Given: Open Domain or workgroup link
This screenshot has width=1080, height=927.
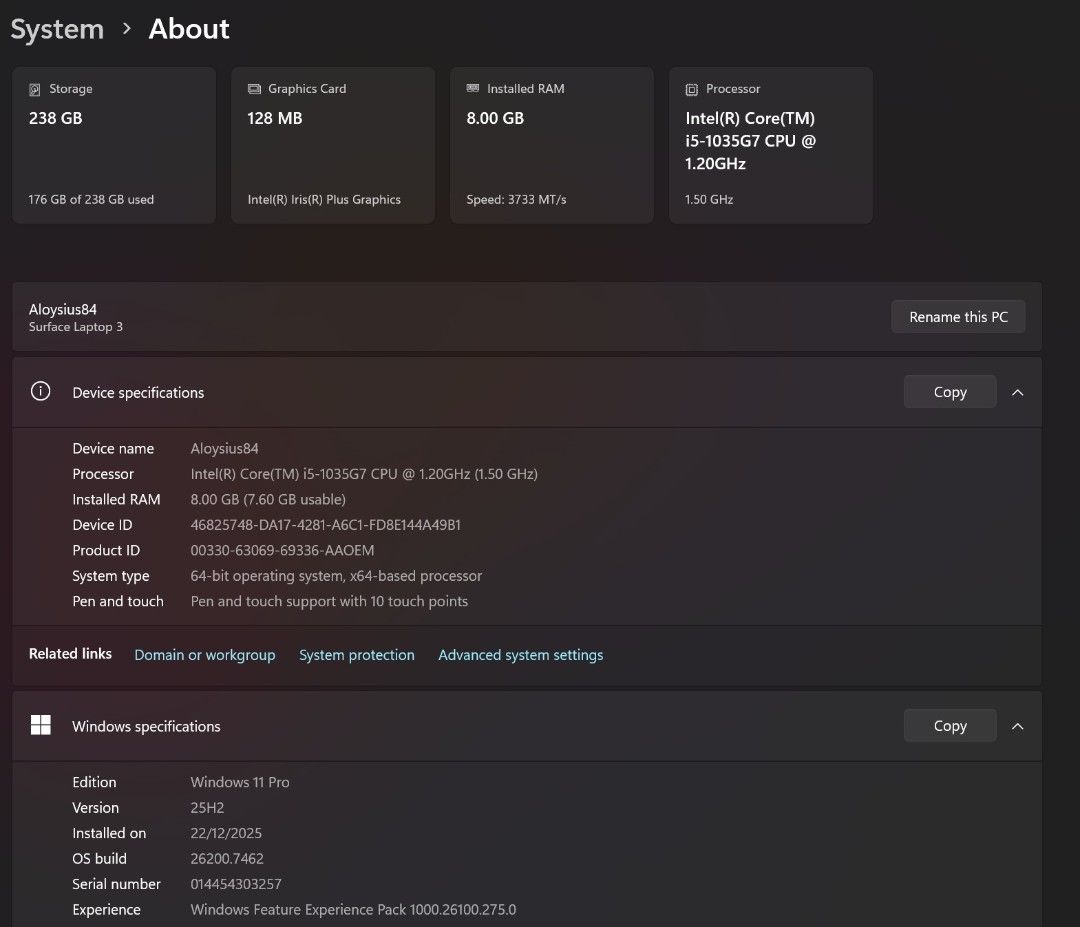Looking at the screenshot, I should point(205,655).
